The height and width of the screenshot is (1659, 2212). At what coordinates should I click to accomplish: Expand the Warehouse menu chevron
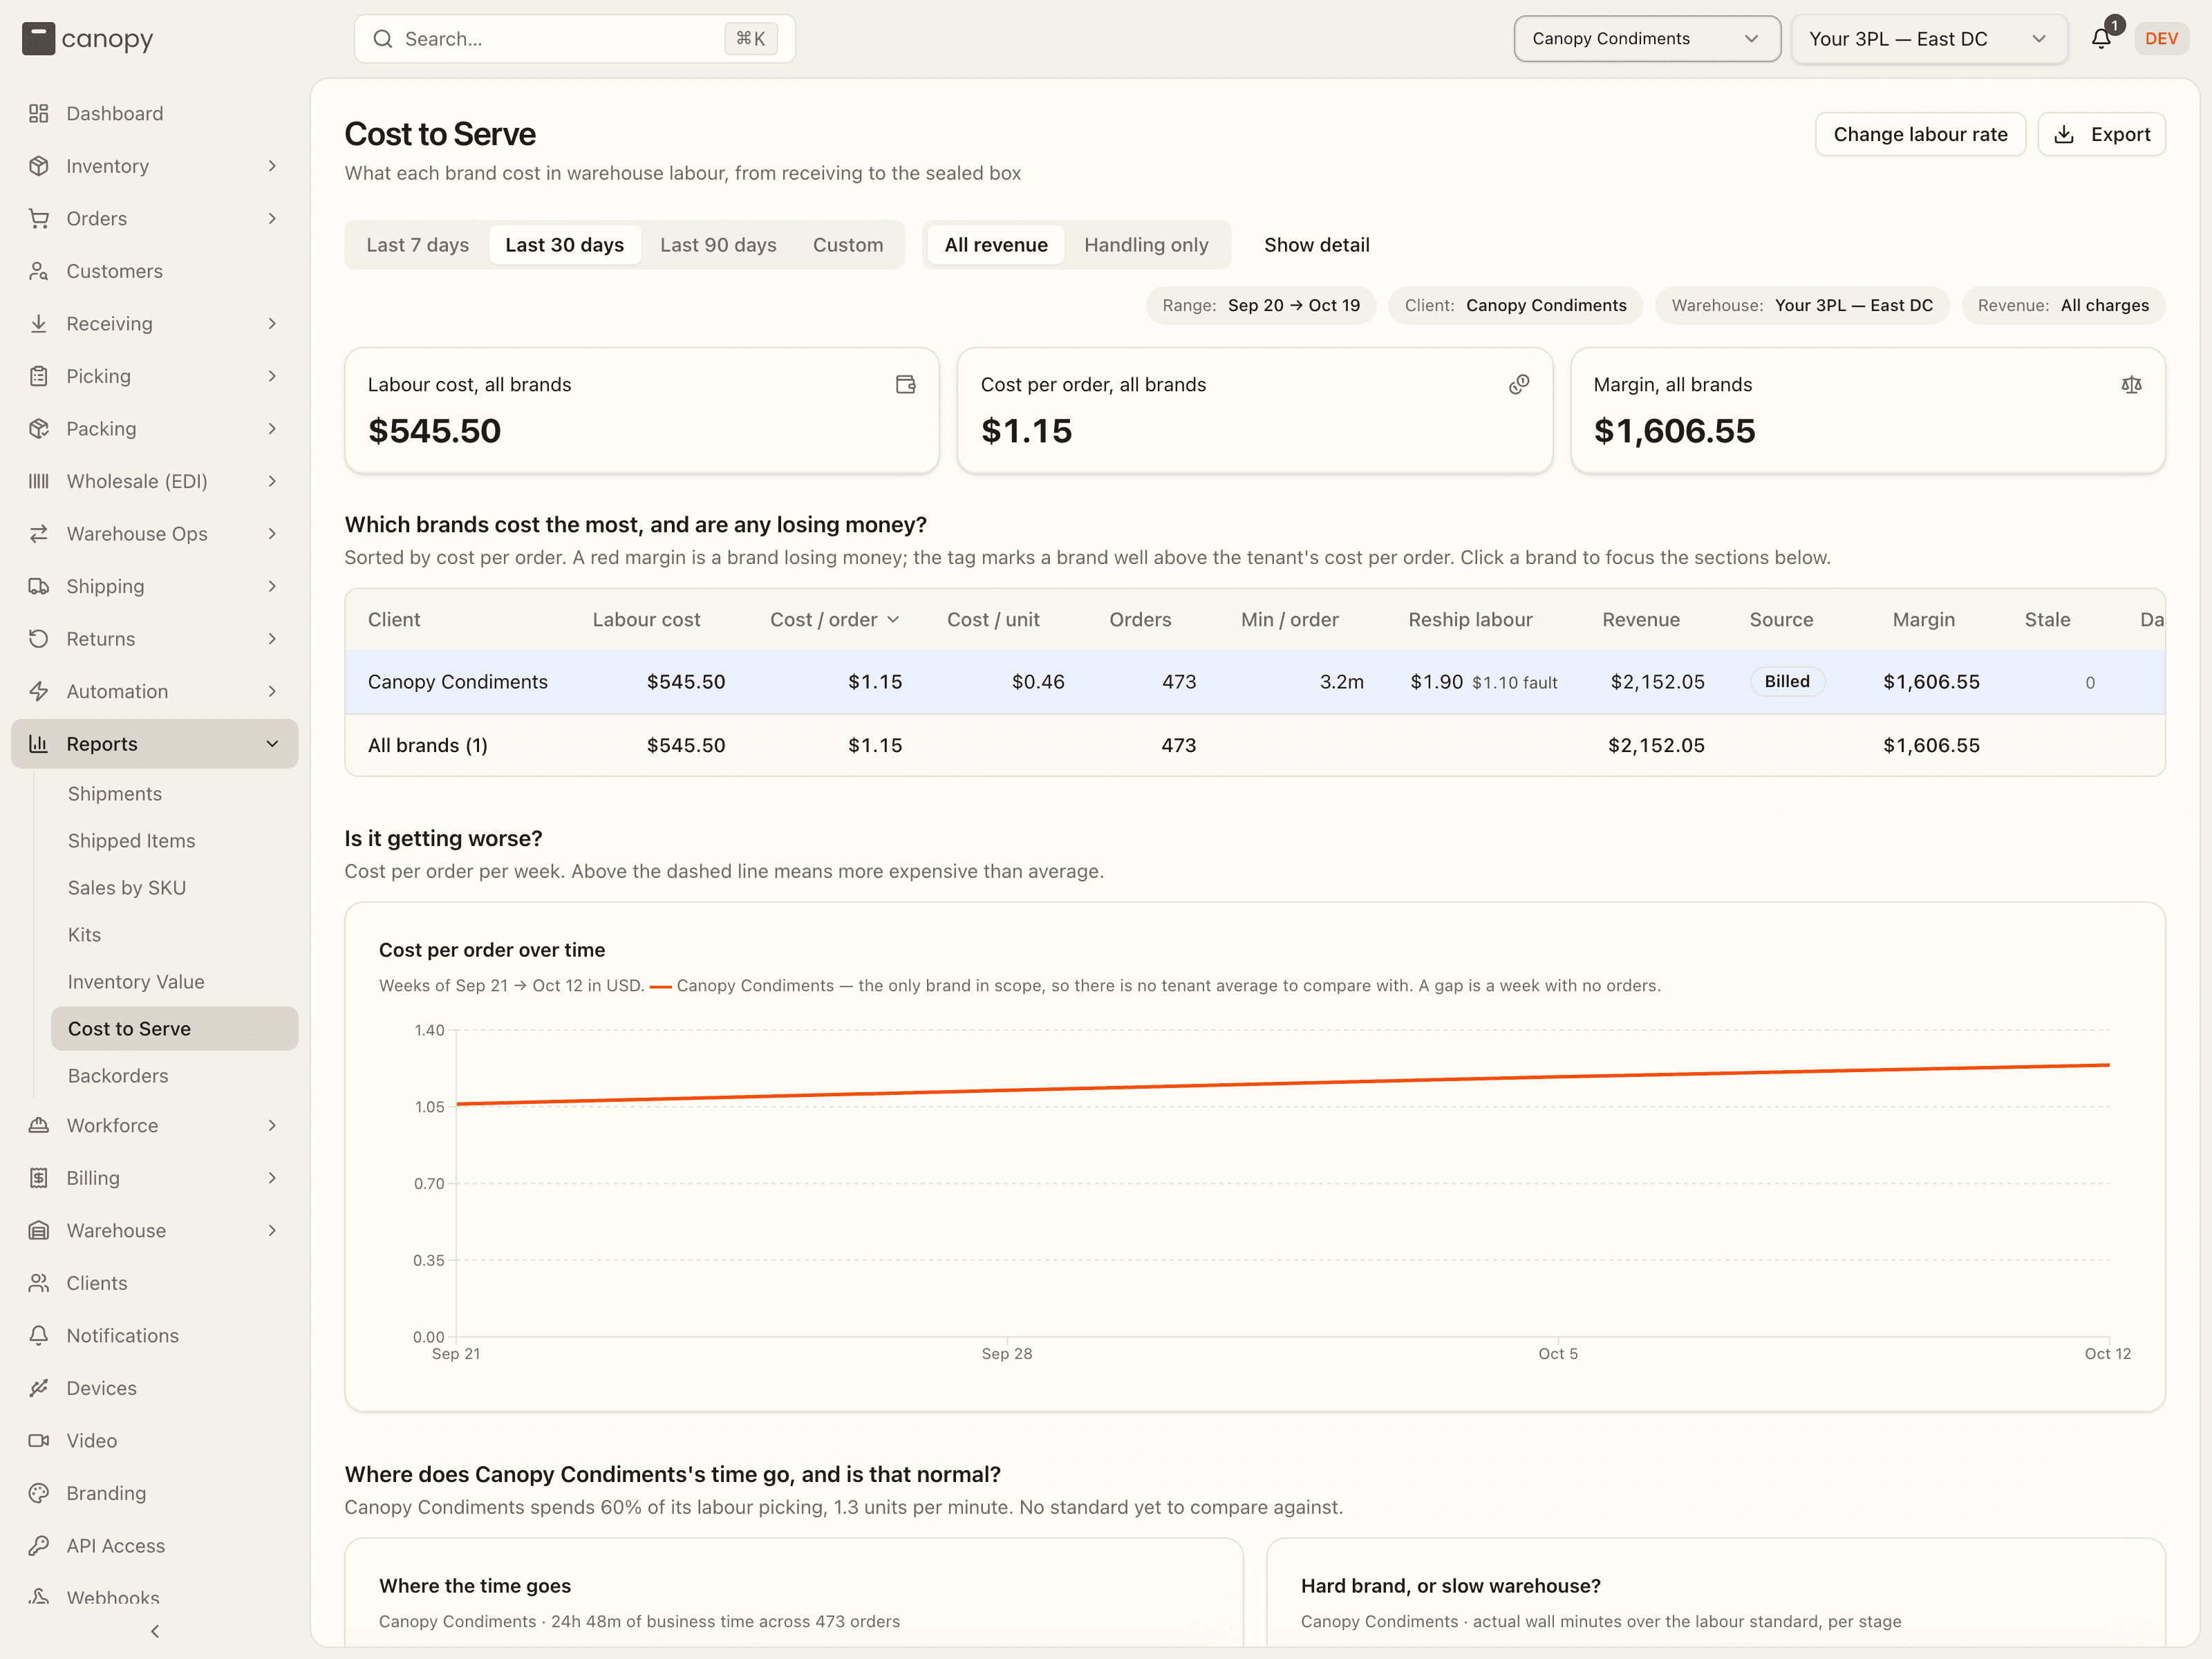[272, 1230]
